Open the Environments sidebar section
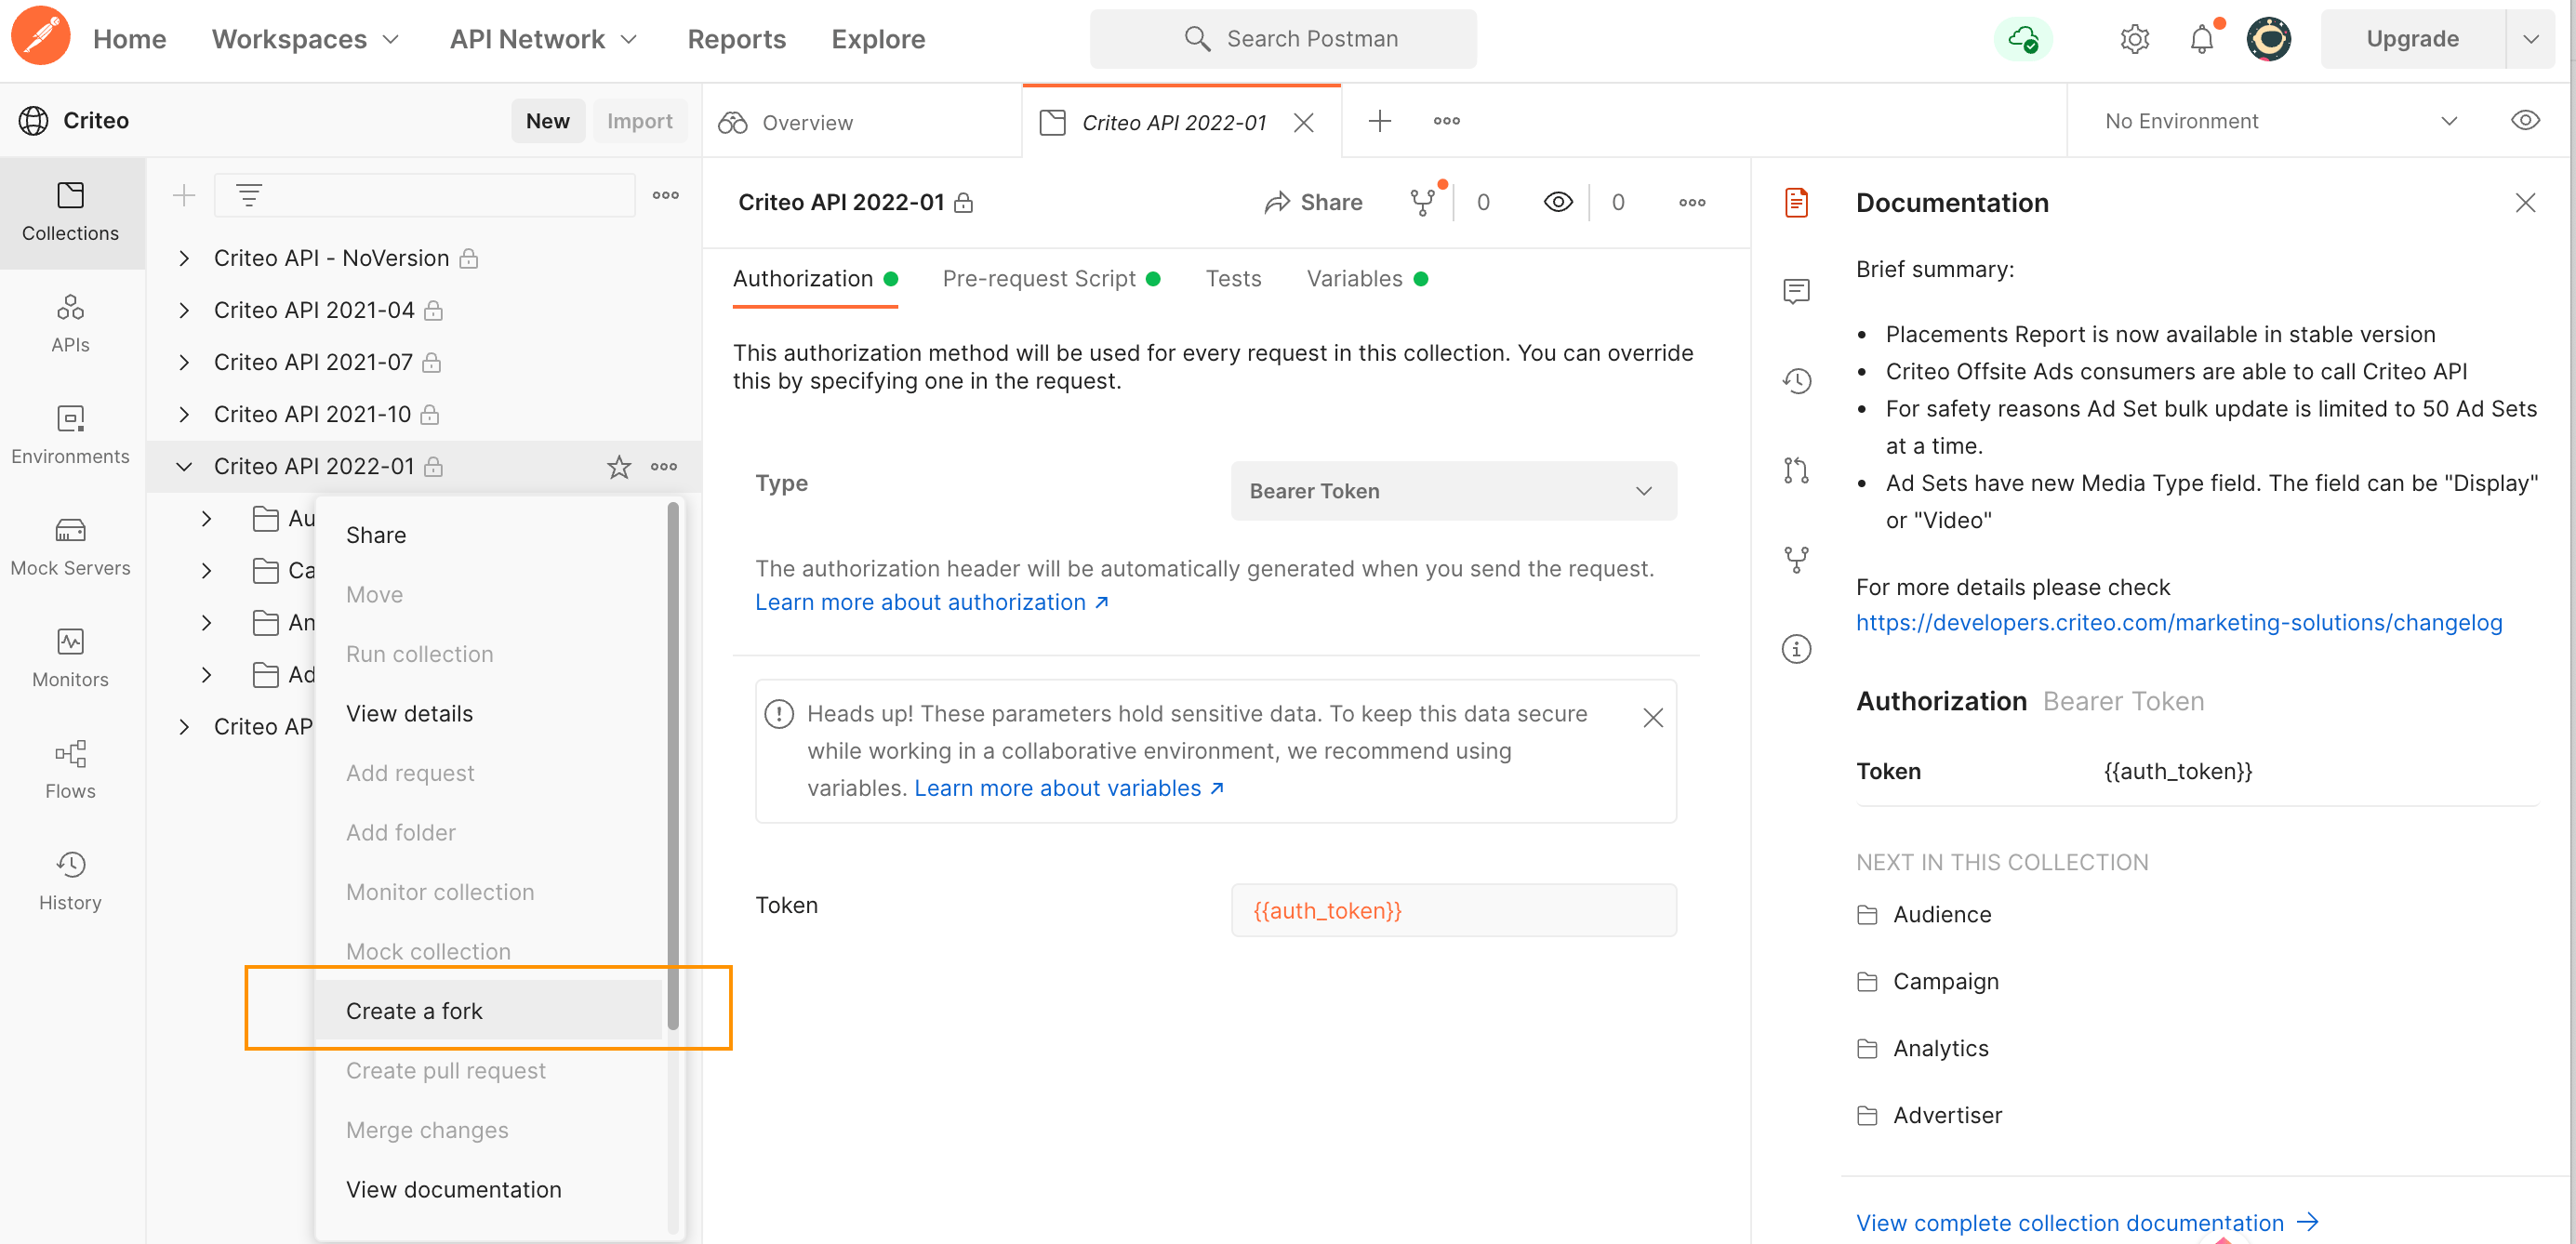Screen dimensions: 2576x1244 click(71, 434)
